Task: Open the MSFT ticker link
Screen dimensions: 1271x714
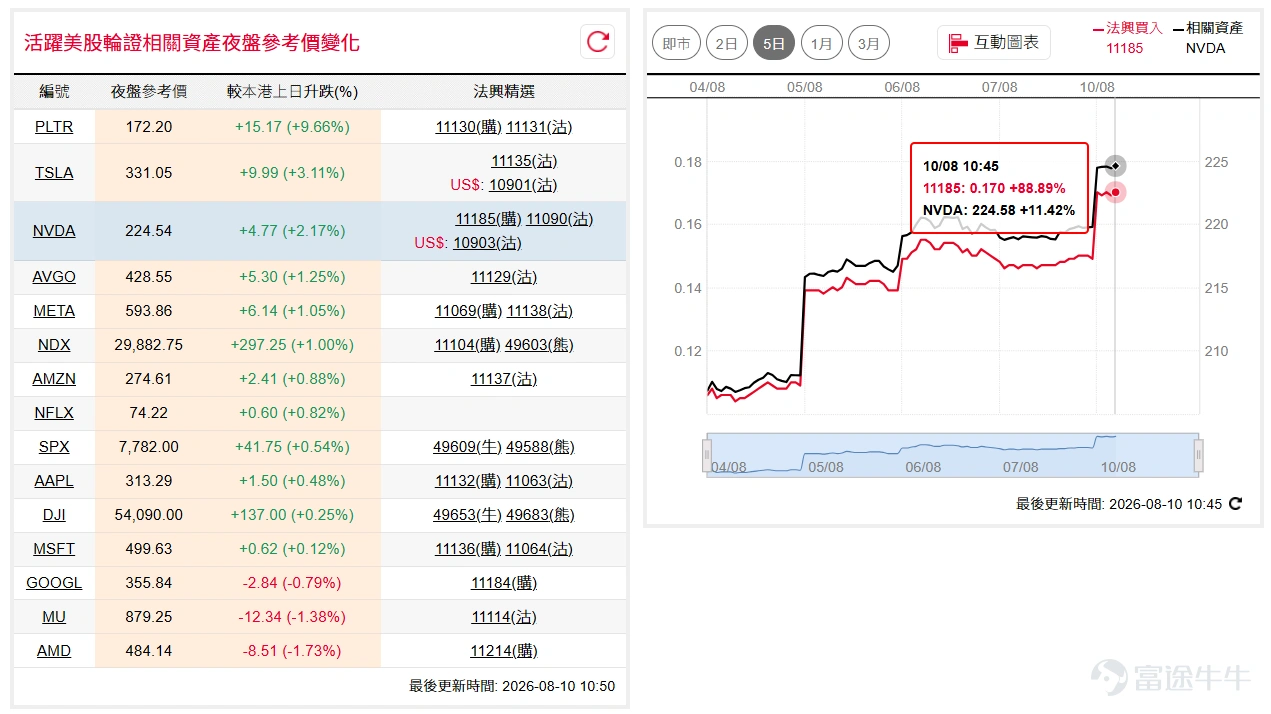Action: pyautogui.click(x=54, y=549)
